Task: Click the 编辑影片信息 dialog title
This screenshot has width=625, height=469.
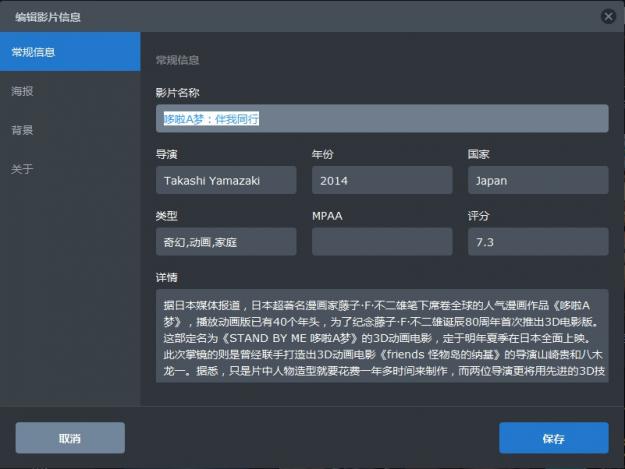Action: 48,17
